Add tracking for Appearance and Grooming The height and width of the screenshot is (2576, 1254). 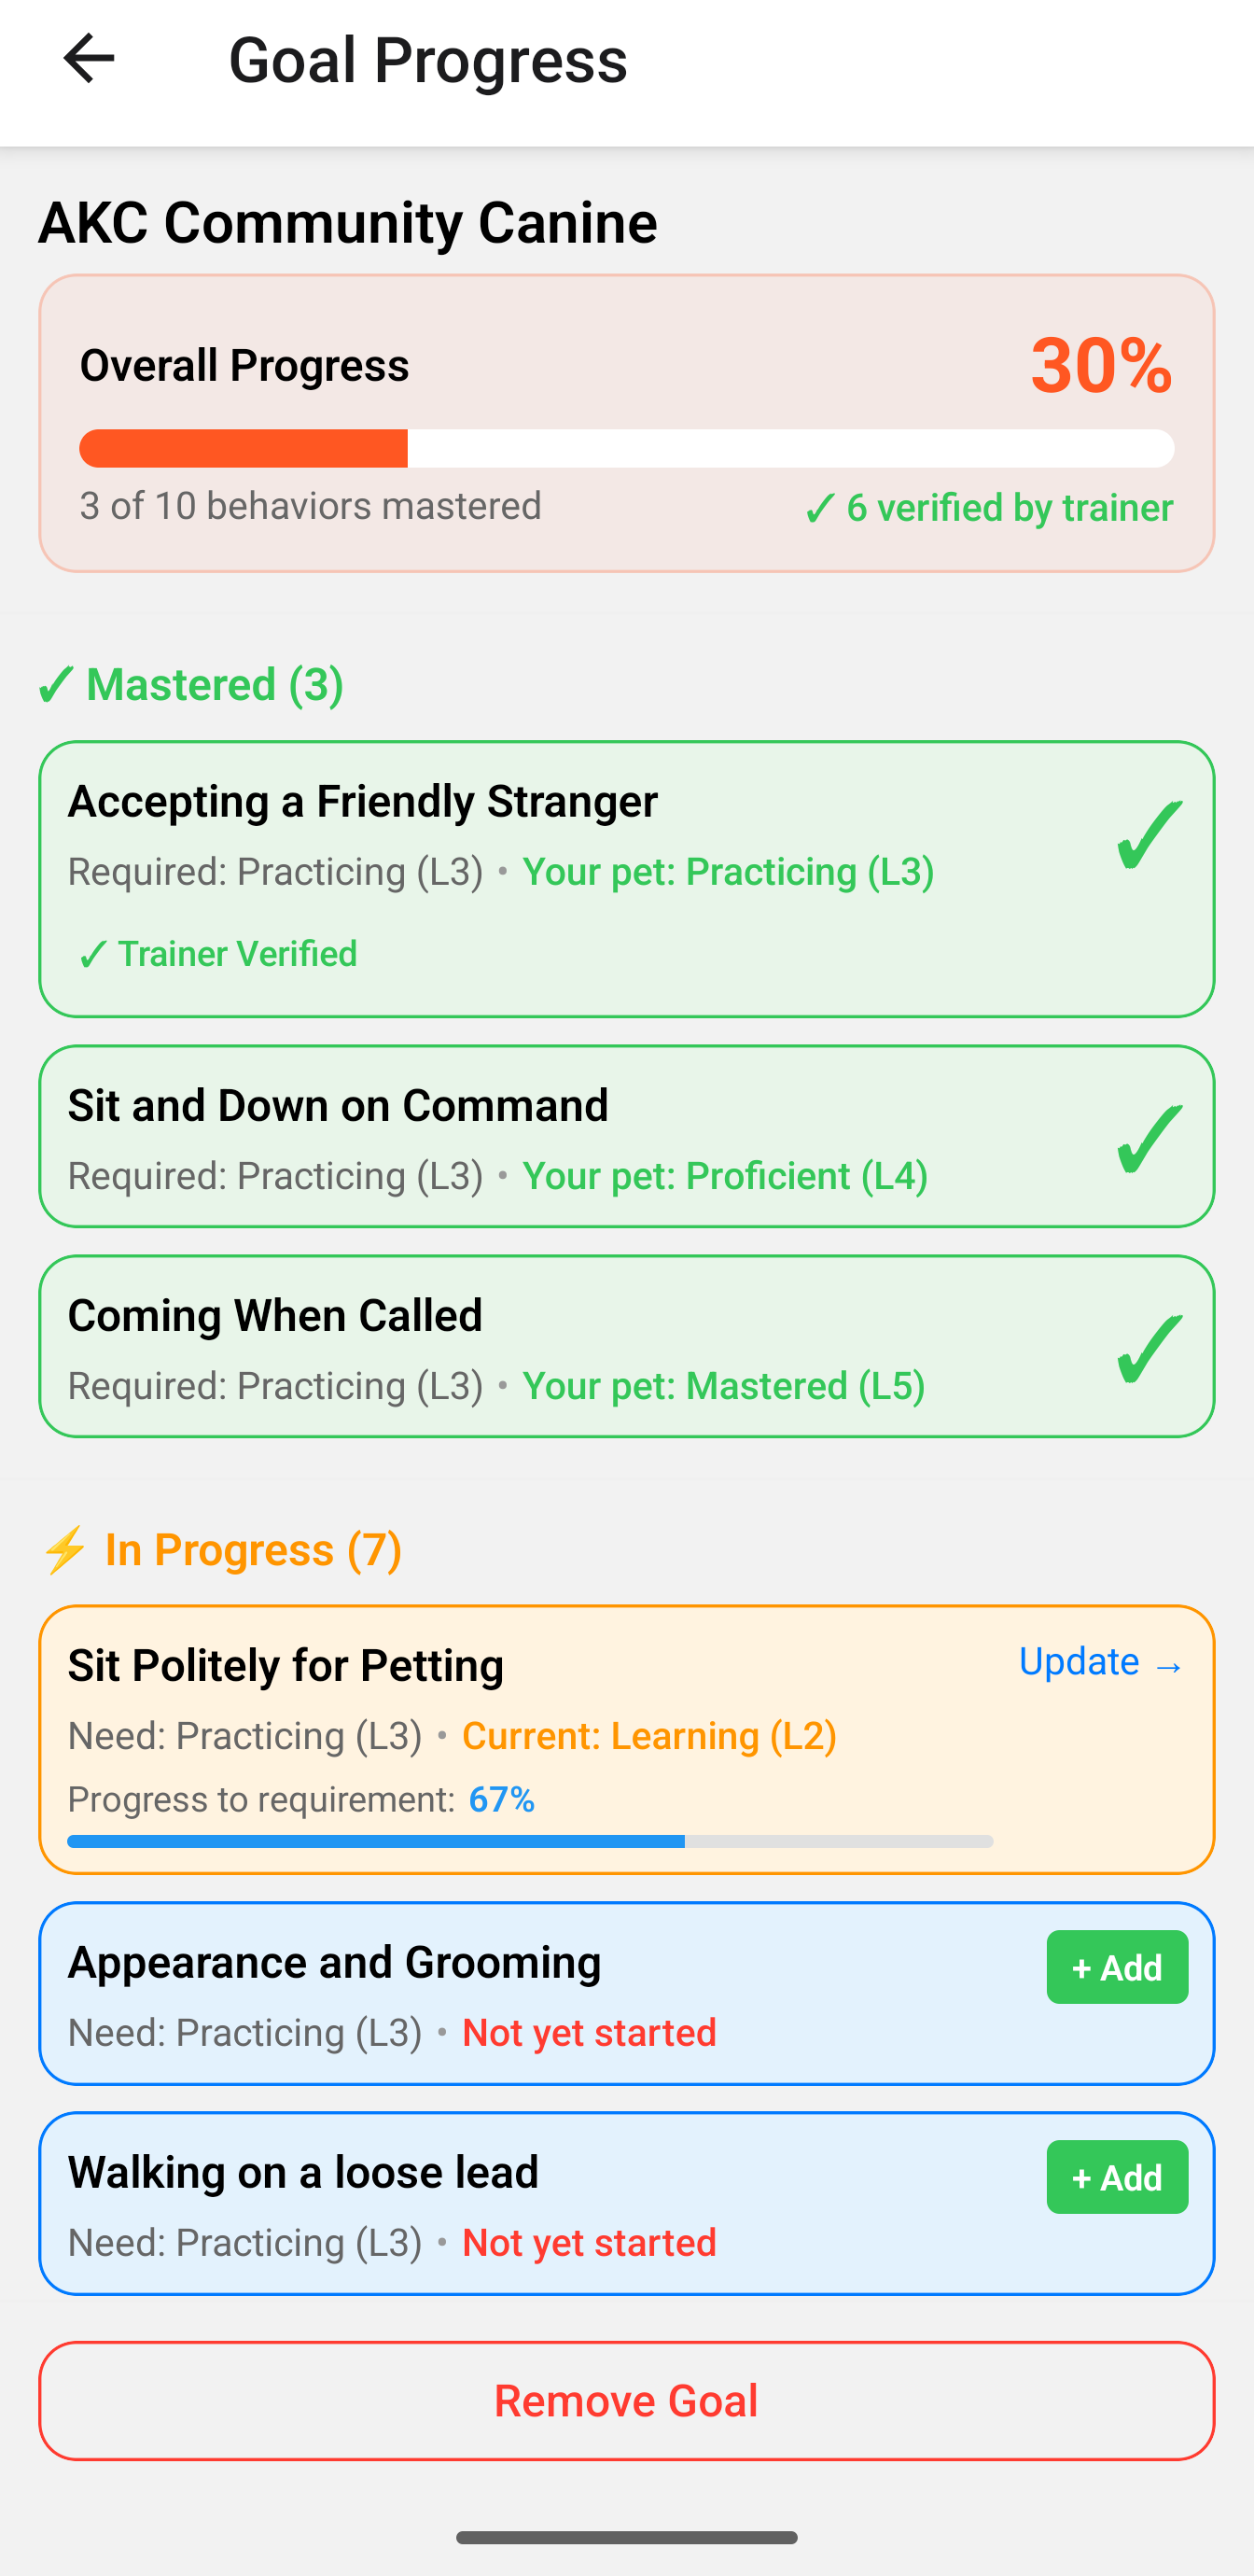coord(1116,1966)
